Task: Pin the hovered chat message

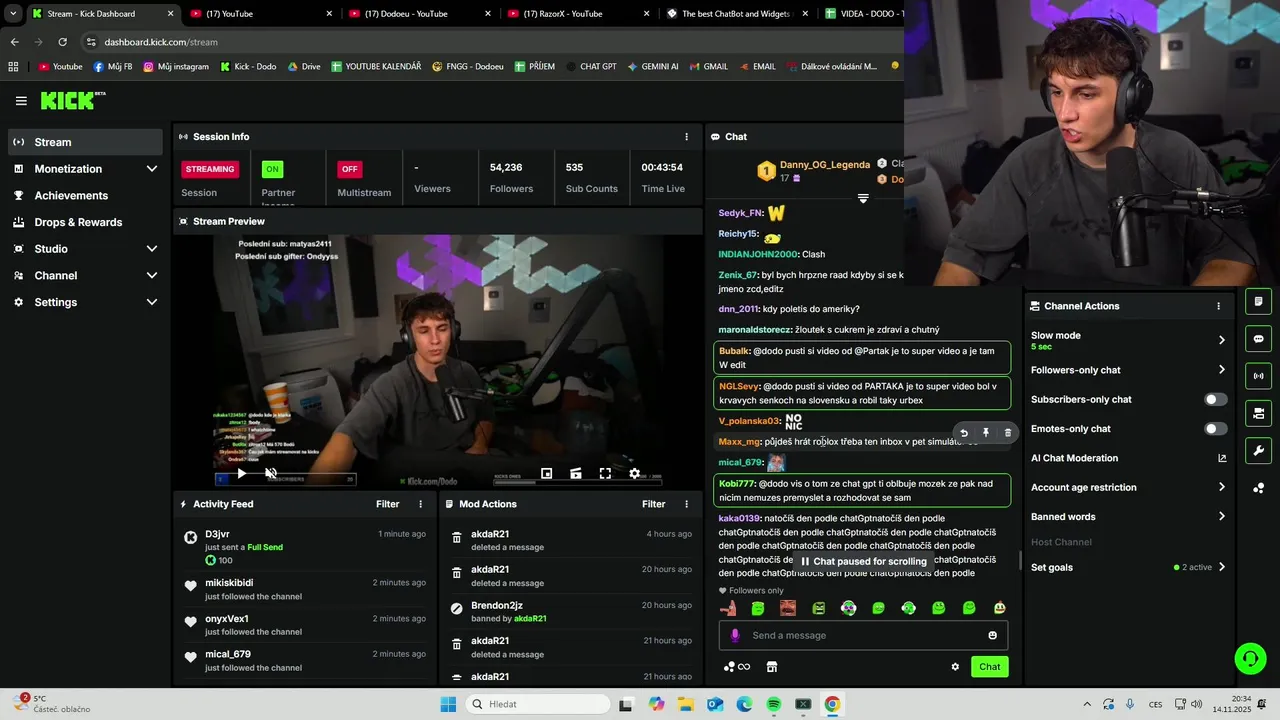Action: [x=986, y=433]
